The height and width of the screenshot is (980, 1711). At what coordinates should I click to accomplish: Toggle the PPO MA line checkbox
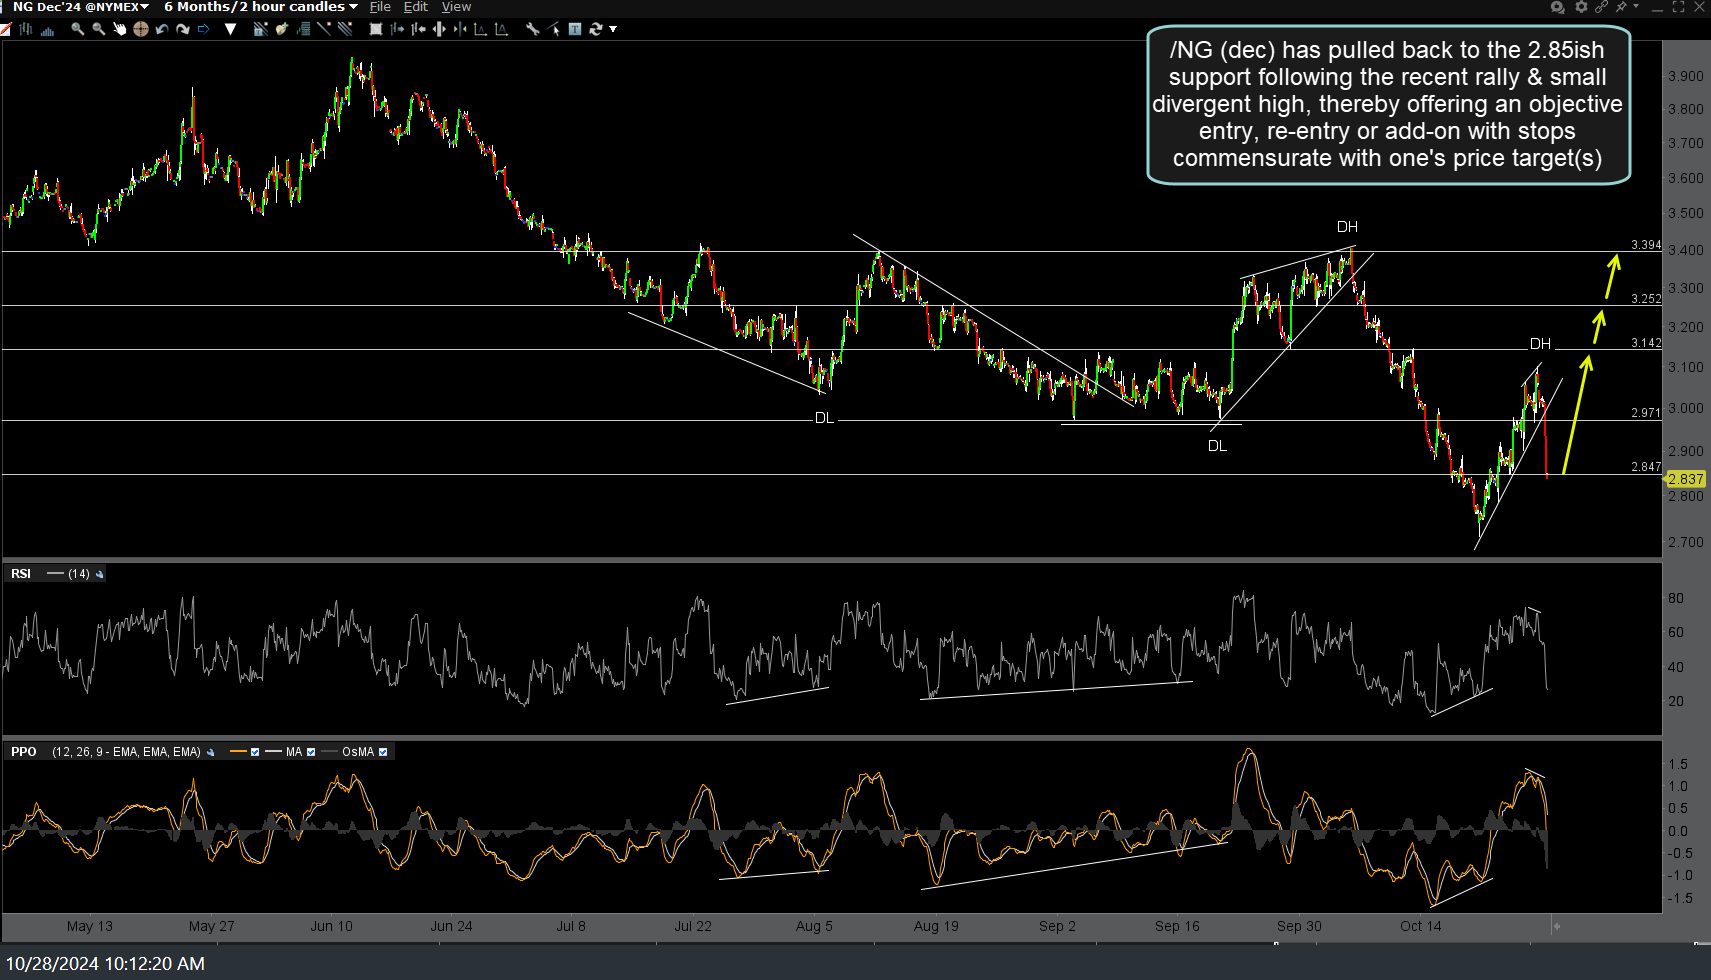[x=311, y=752]
